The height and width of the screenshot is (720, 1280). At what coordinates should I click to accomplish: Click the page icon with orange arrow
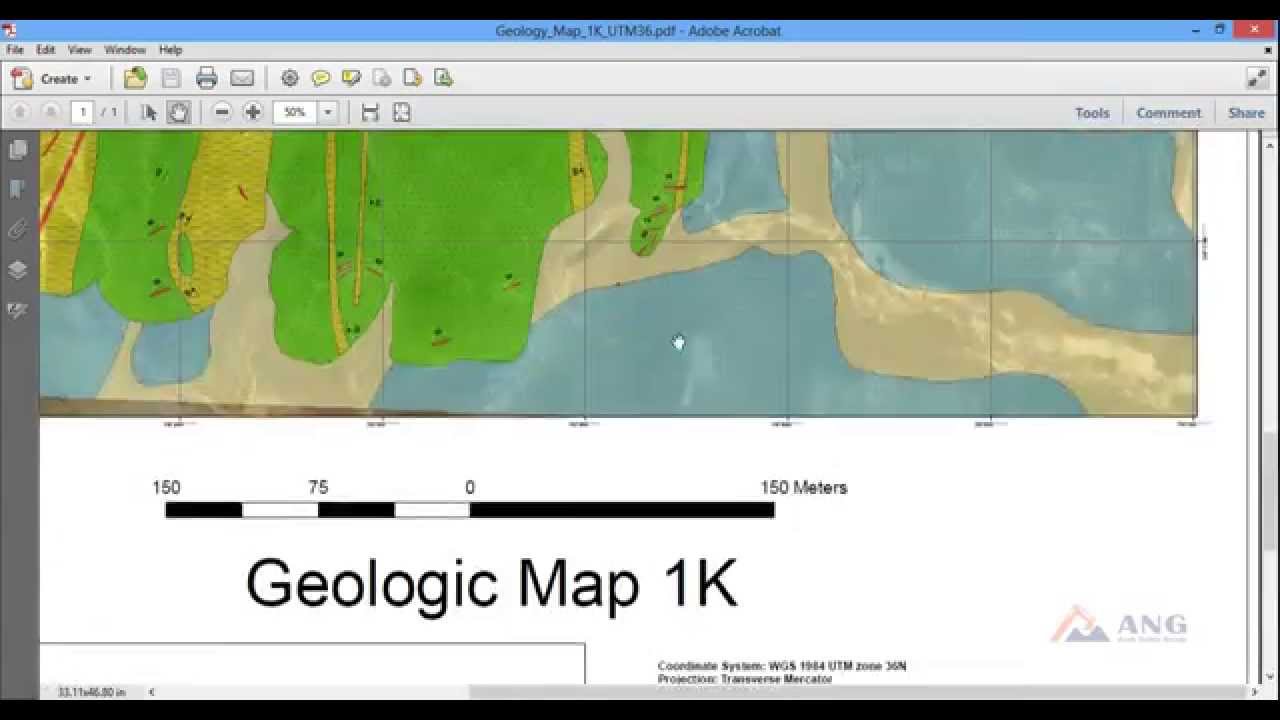412,78
